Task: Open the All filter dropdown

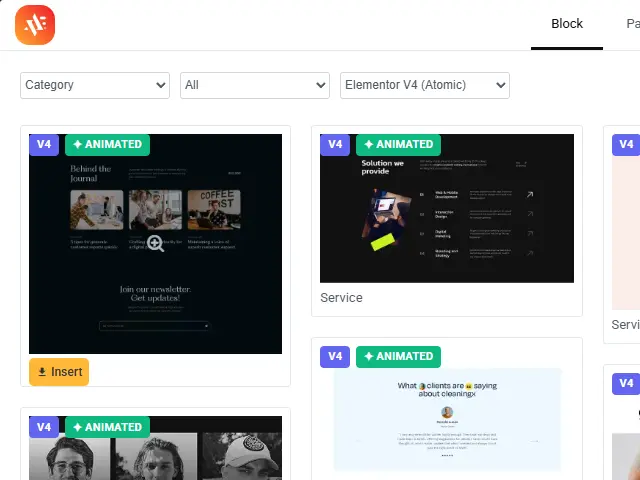Action: tap(255, 85)
